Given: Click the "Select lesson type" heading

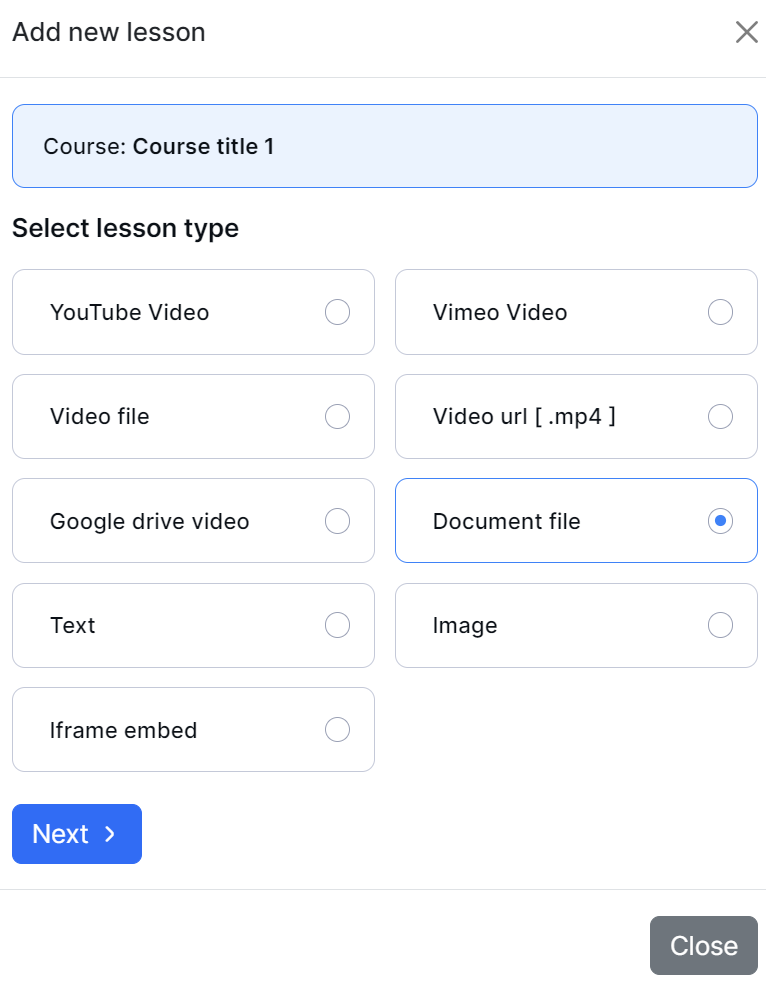Looking at the screenshot, I should point(125,228).
